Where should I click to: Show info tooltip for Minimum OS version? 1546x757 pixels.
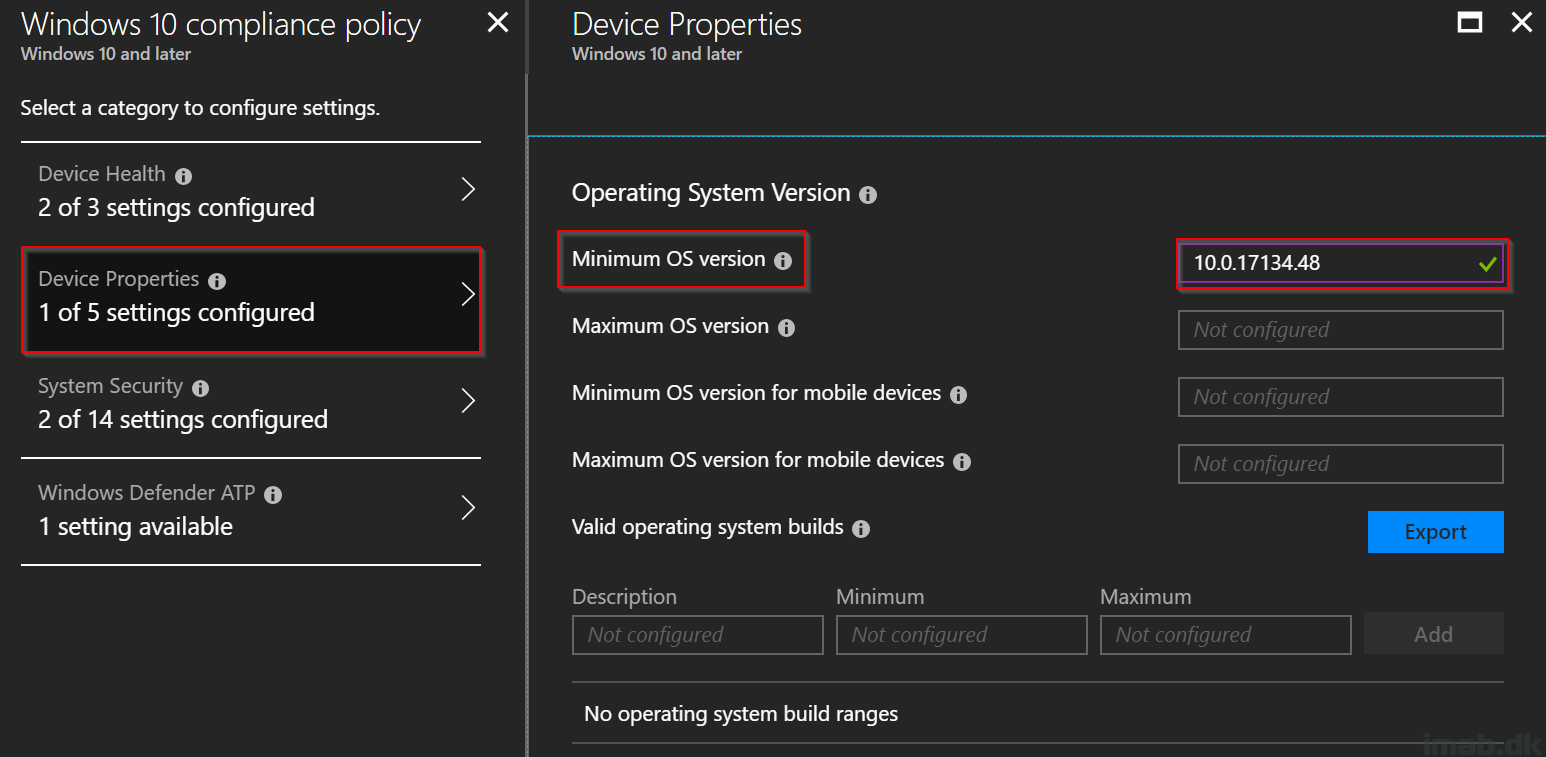(783, 261)
